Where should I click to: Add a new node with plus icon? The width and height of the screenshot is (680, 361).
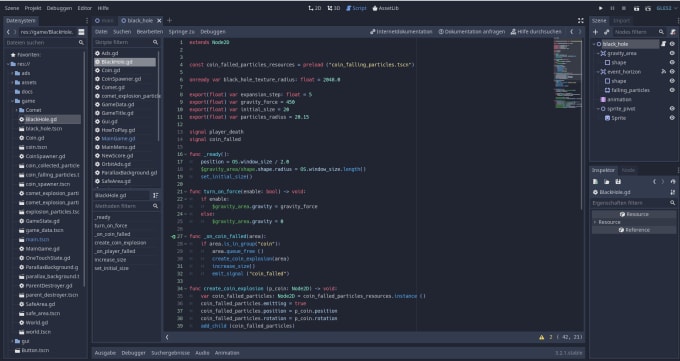click(x=595, y=32)
